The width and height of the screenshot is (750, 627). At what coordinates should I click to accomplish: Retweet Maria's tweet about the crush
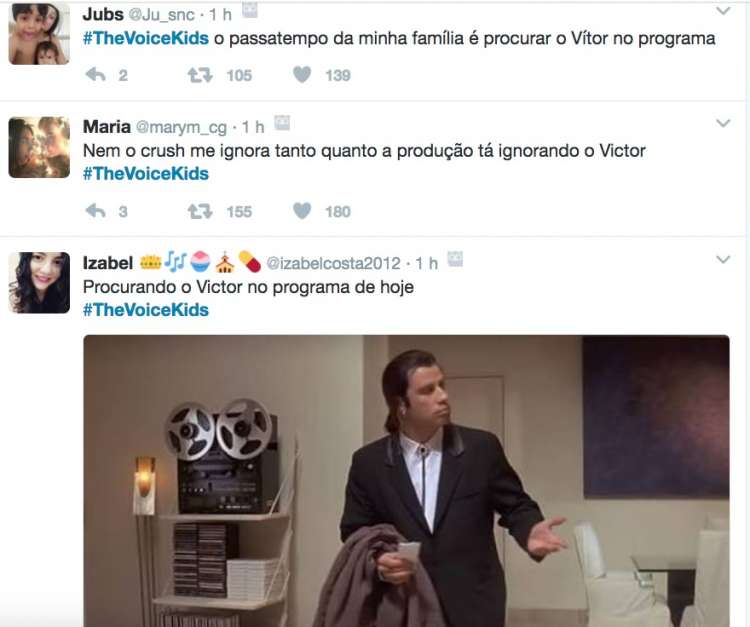[200, 211]
